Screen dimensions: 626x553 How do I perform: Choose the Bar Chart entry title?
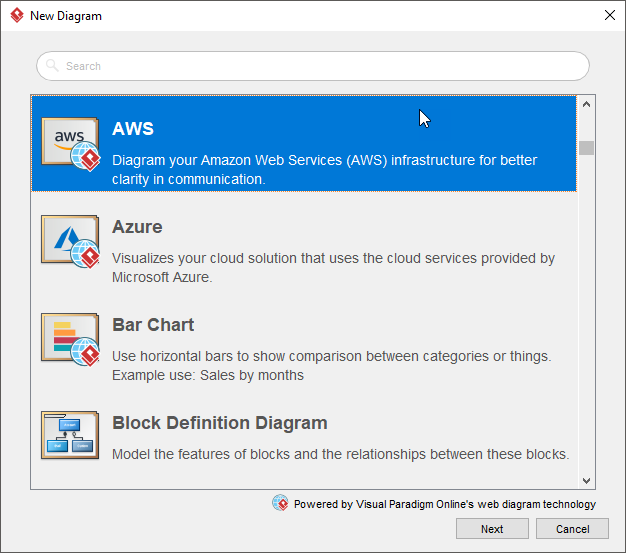pyautogui.click(x=153, y=325)
